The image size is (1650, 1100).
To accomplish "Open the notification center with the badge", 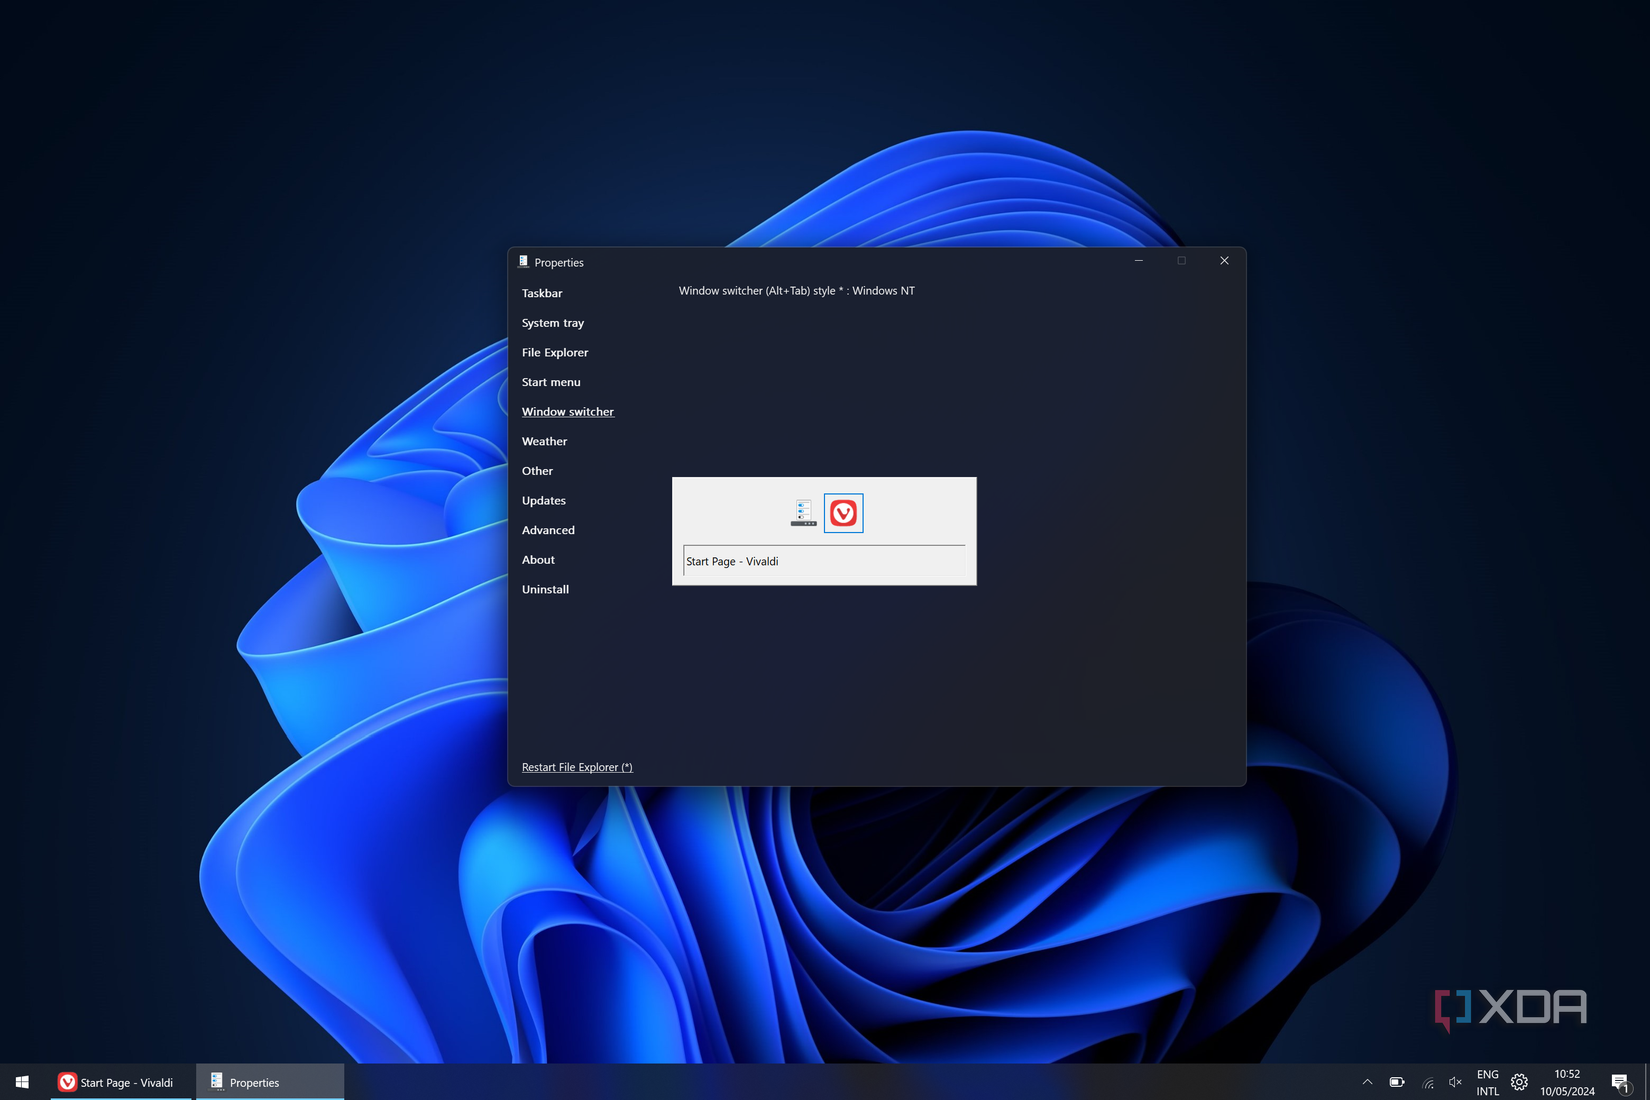I will [x=1619, y=1082].
